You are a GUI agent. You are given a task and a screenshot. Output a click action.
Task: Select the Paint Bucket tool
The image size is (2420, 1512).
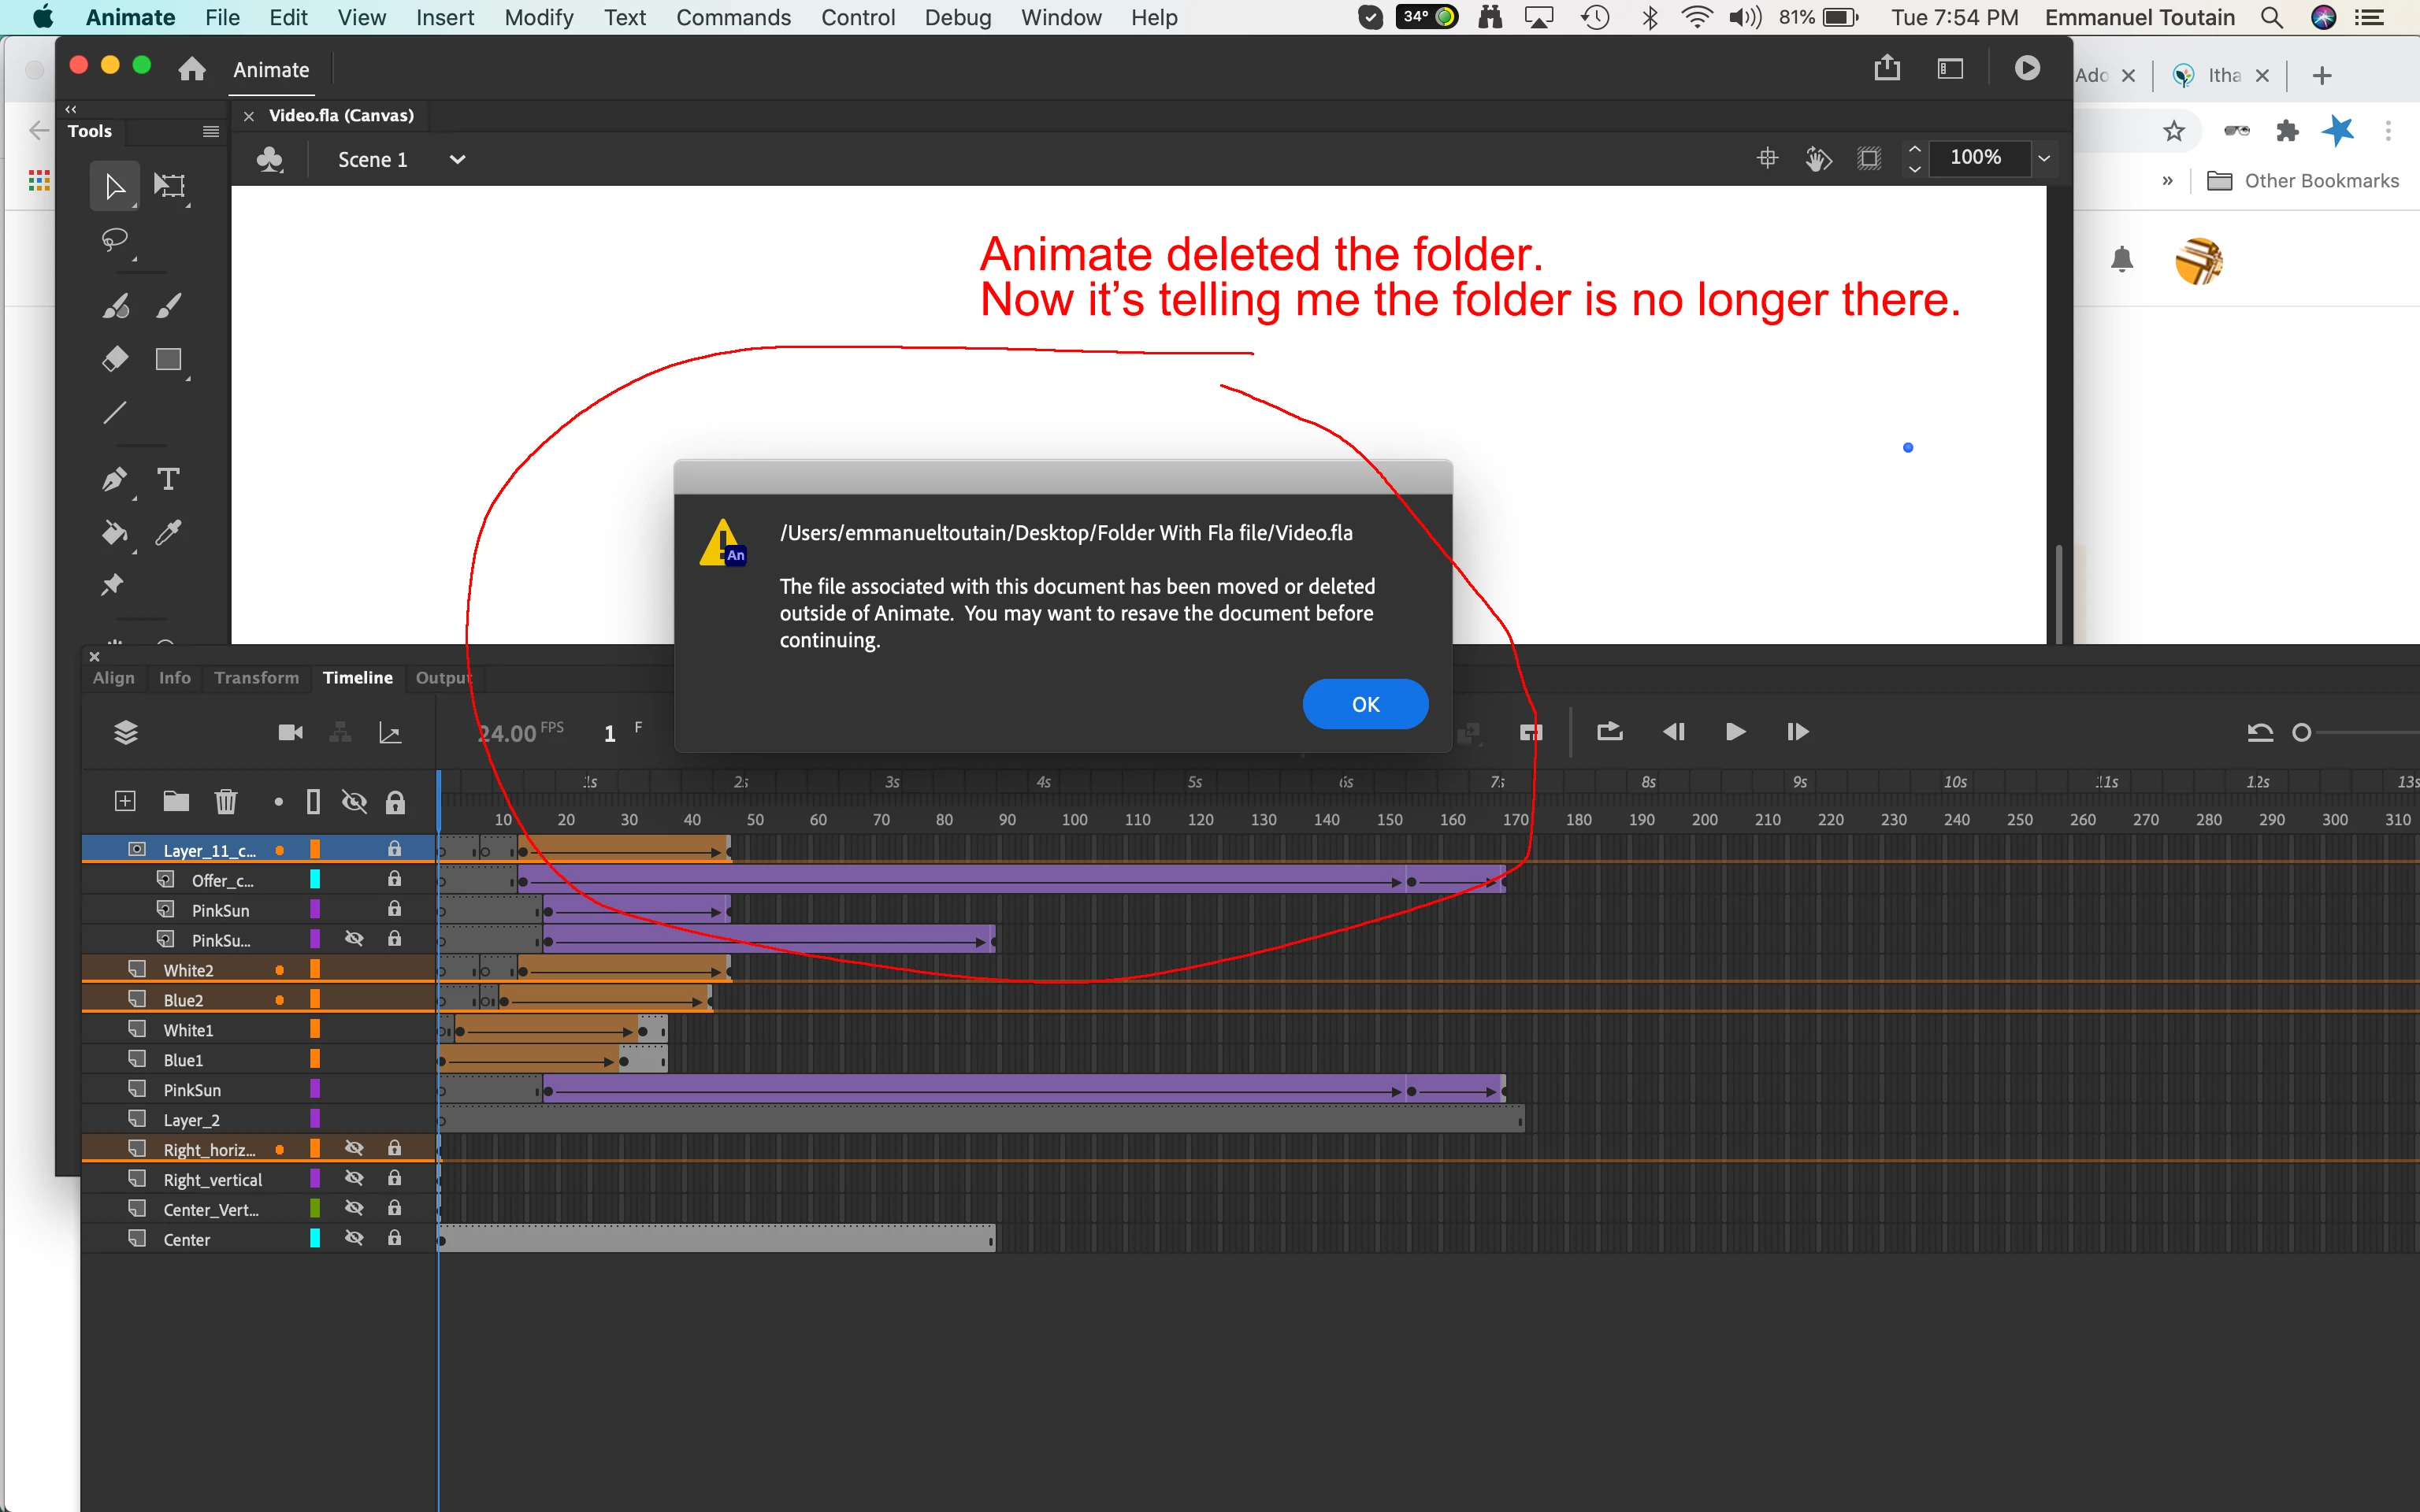pos(114,532)
